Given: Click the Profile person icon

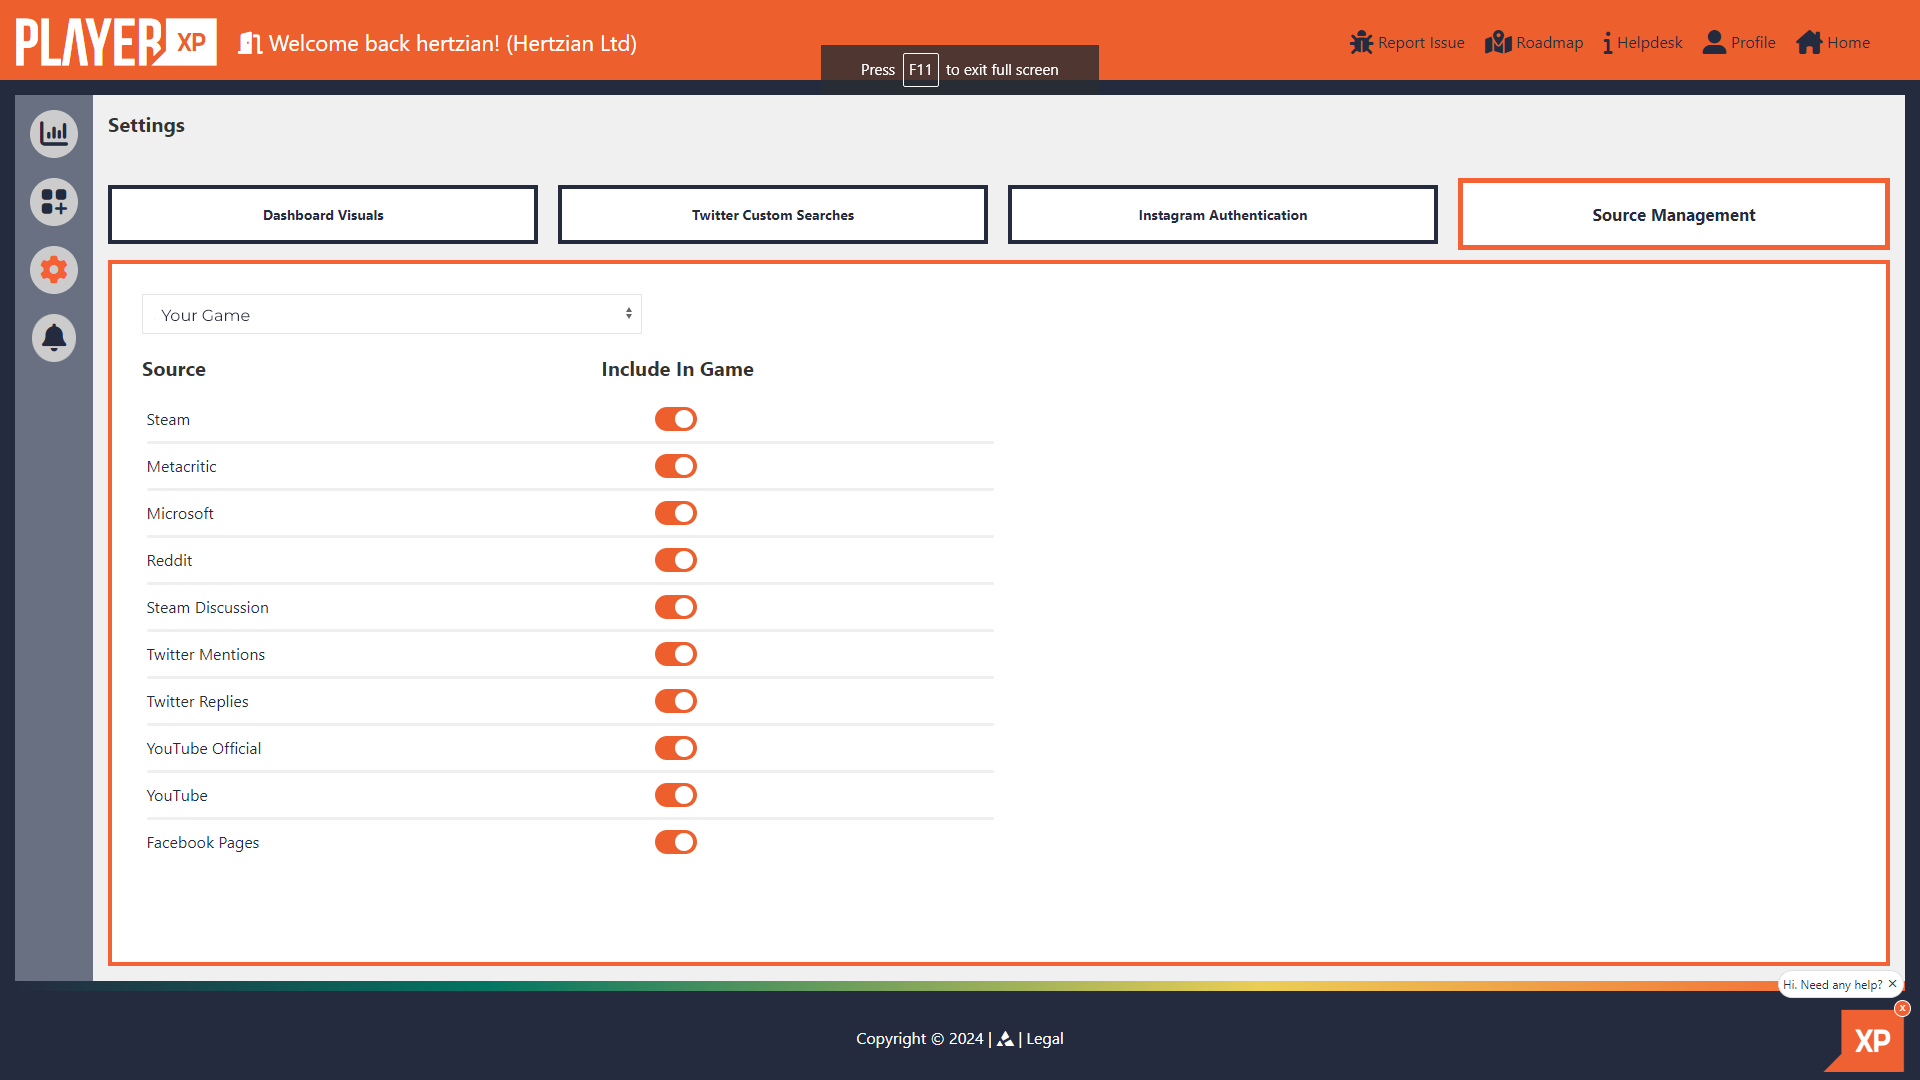Looking at the screenshot, I should [1714, 42].
